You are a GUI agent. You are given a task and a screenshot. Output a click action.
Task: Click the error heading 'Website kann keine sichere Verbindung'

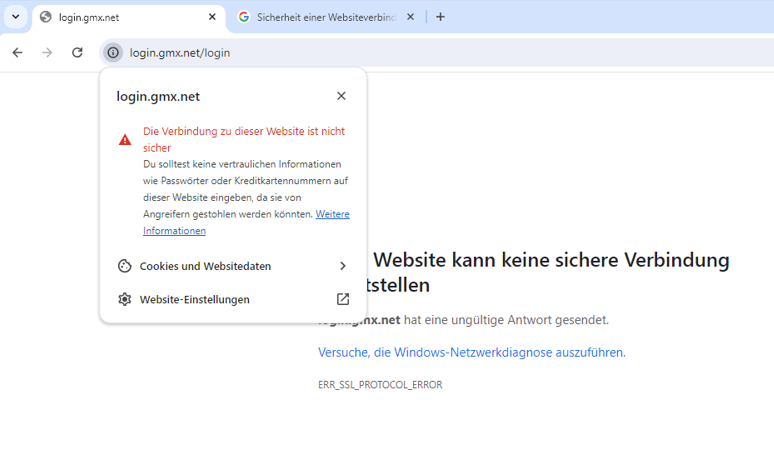click(551, 260)
